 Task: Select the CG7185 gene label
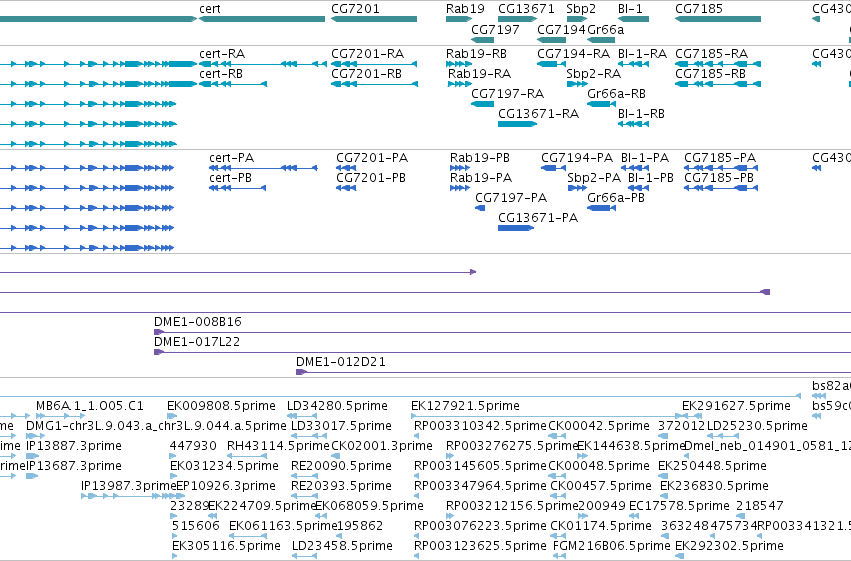(698, 9)
